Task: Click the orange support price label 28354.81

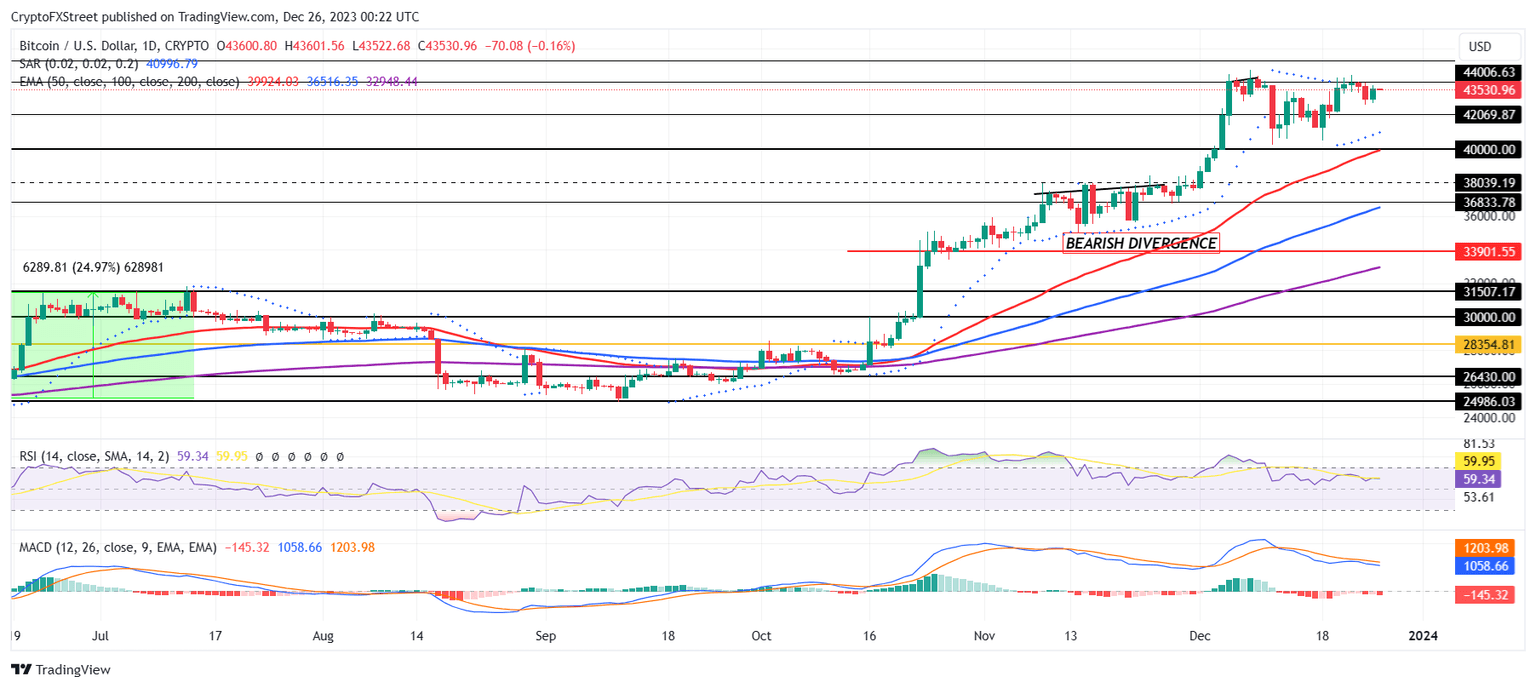Action: click(1489, 344)
